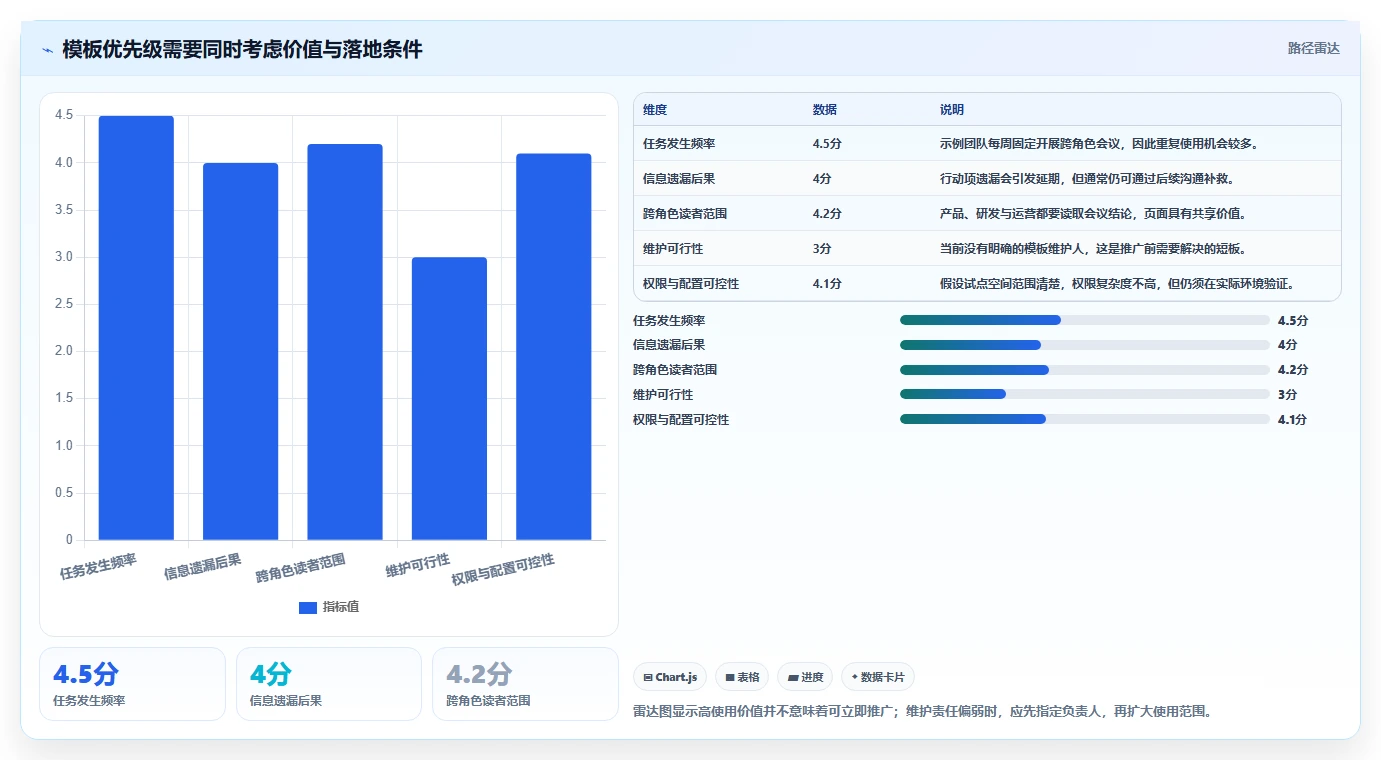Click the description starting 假设试点空间范围清楚
1381x760 pixels.
point(1118,284)
